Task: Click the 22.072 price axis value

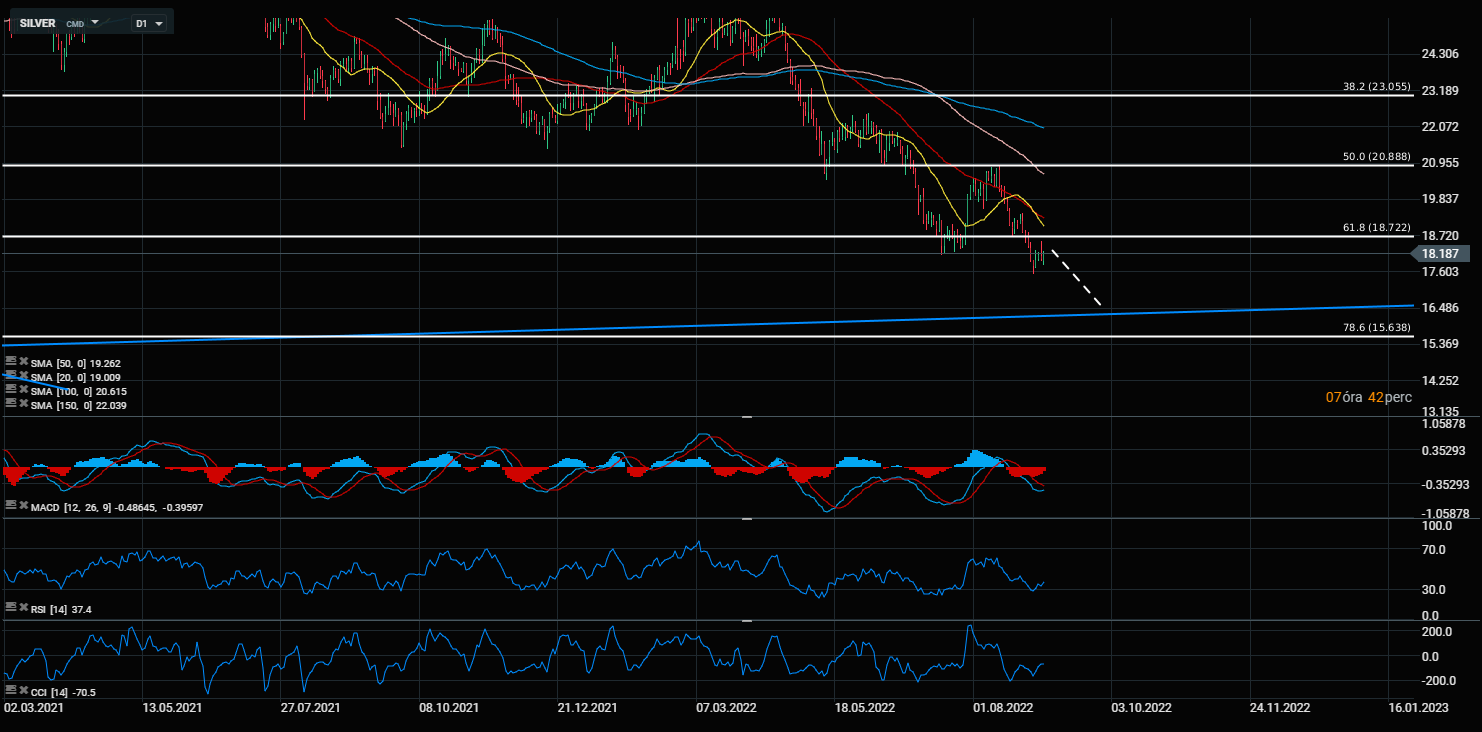Action: tap(1440, 127)
